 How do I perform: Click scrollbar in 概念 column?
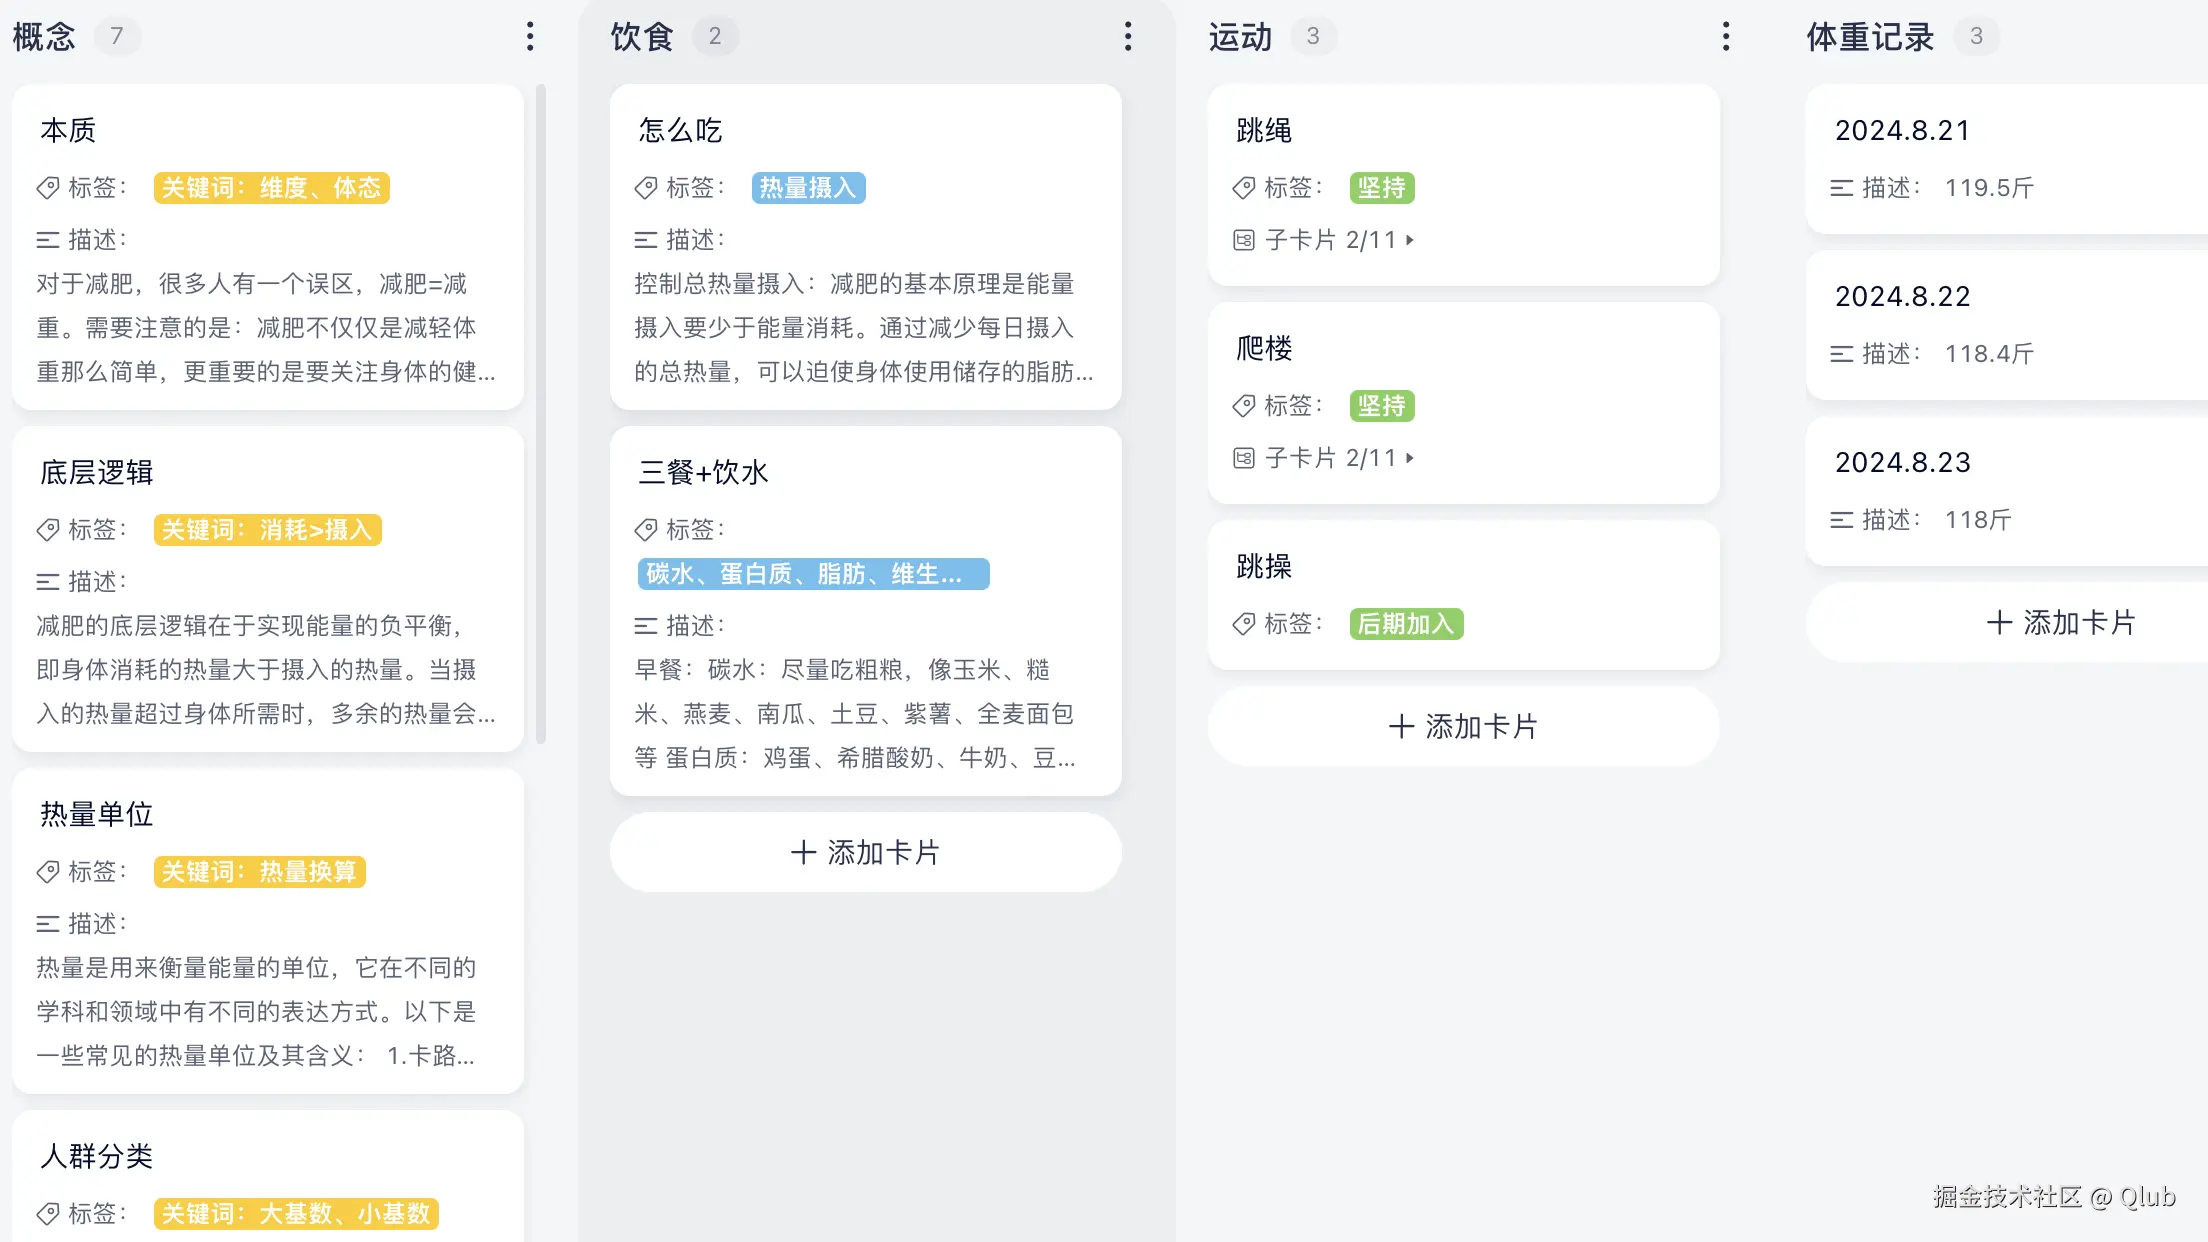(541, 414)
